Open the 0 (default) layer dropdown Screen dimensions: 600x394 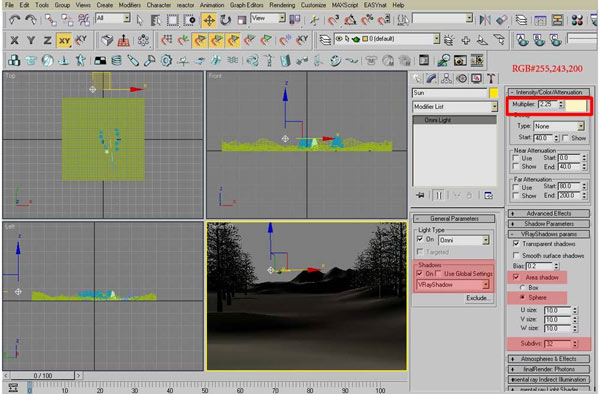(386, 39)
